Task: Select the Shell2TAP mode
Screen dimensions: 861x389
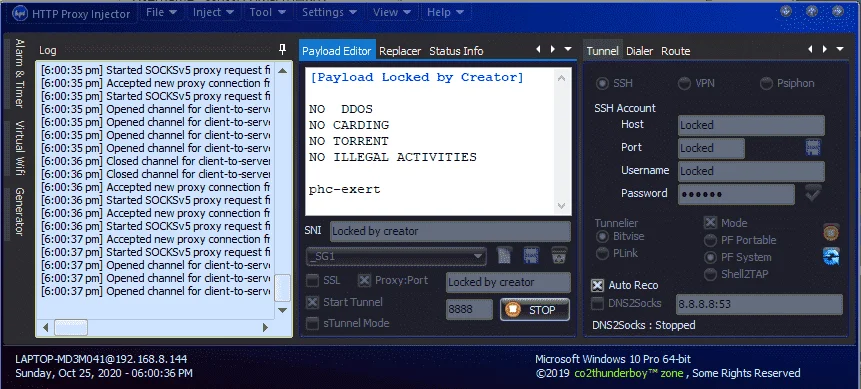Action: point(711,275)
